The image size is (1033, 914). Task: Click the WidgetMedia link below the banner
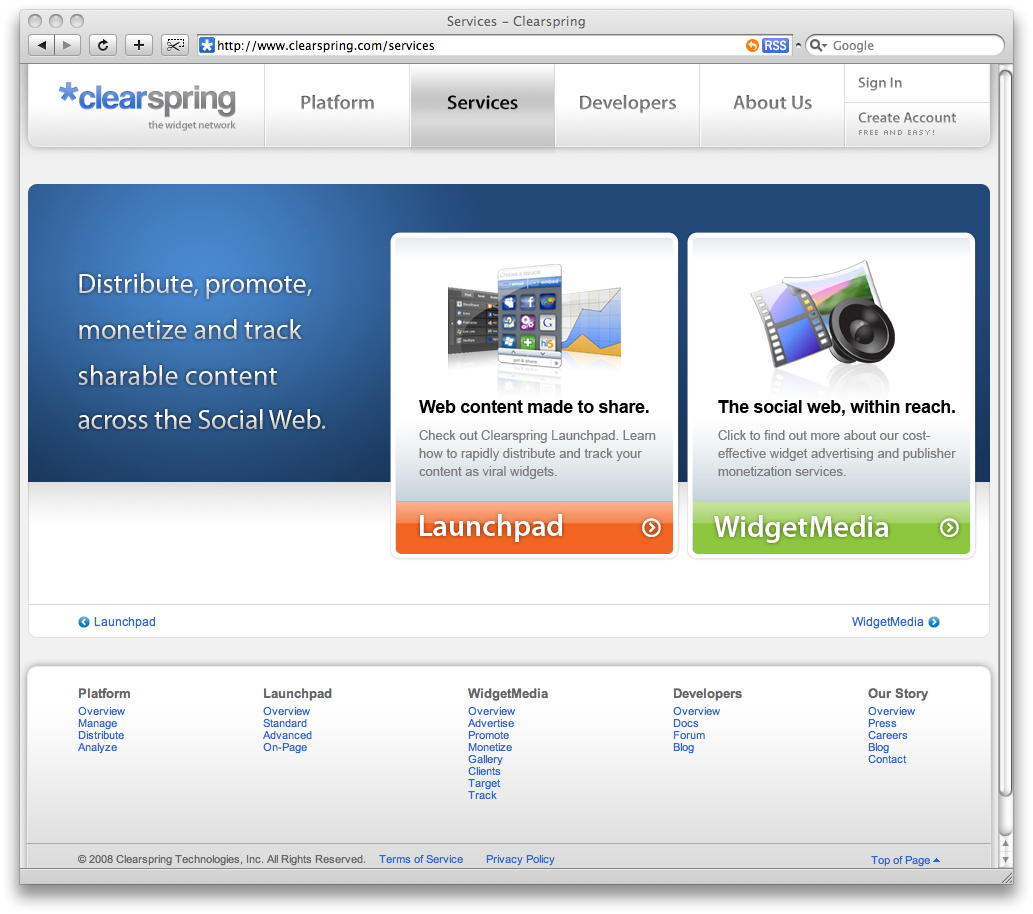point(887,622)
